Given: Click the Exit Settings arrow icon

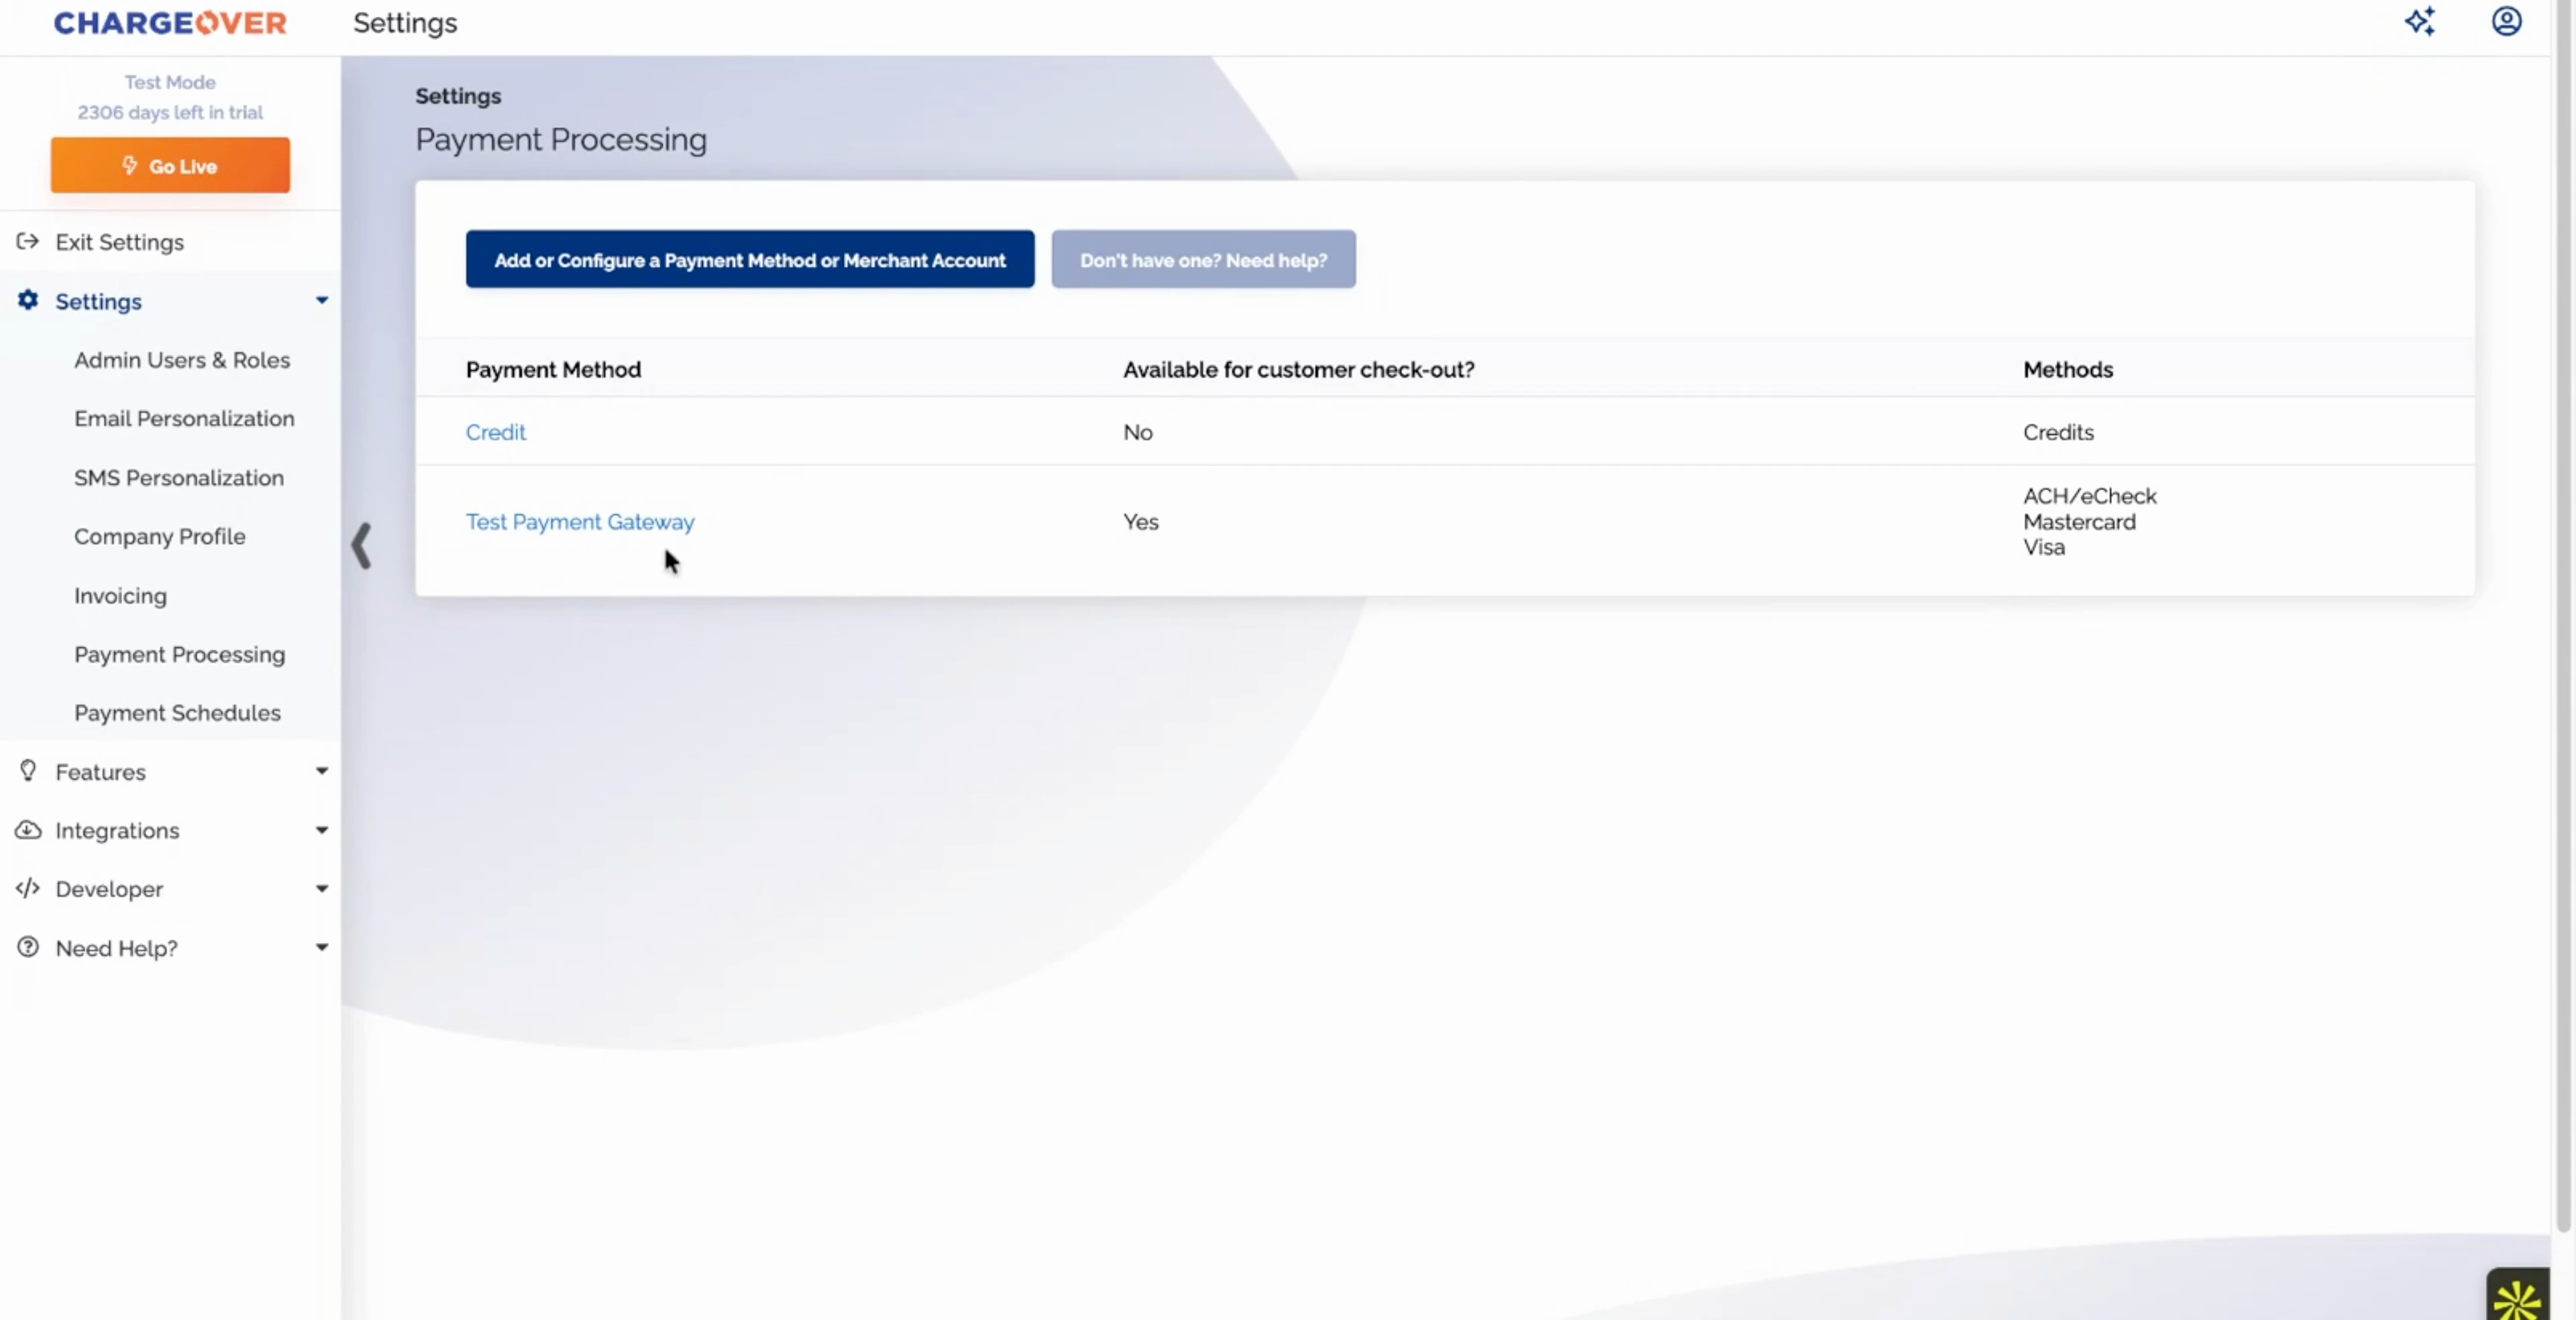Looking at the screenshot, I should pos(28,241).
